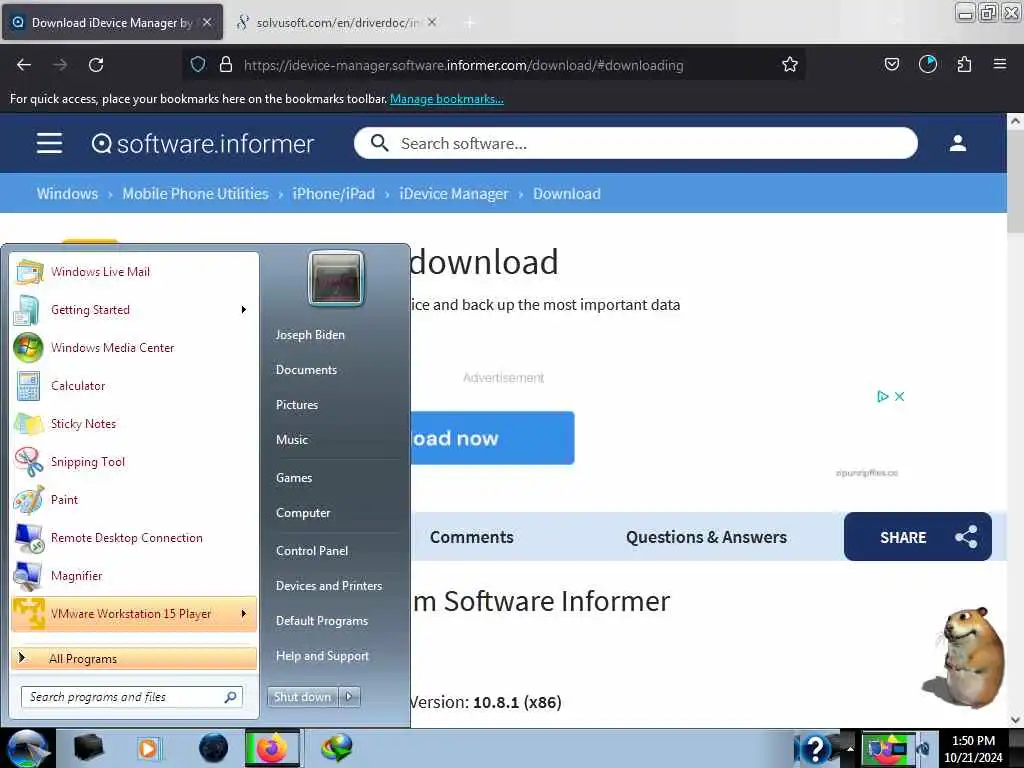Open tracking protection shield icon
The height and width of the screenshot is (768, 1024).
click(x=198, y=65)
